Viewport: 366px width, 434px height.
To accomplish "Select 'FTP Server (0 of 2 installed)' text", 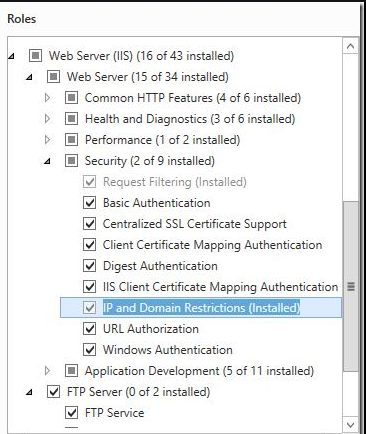I will [x=138, y=392].
